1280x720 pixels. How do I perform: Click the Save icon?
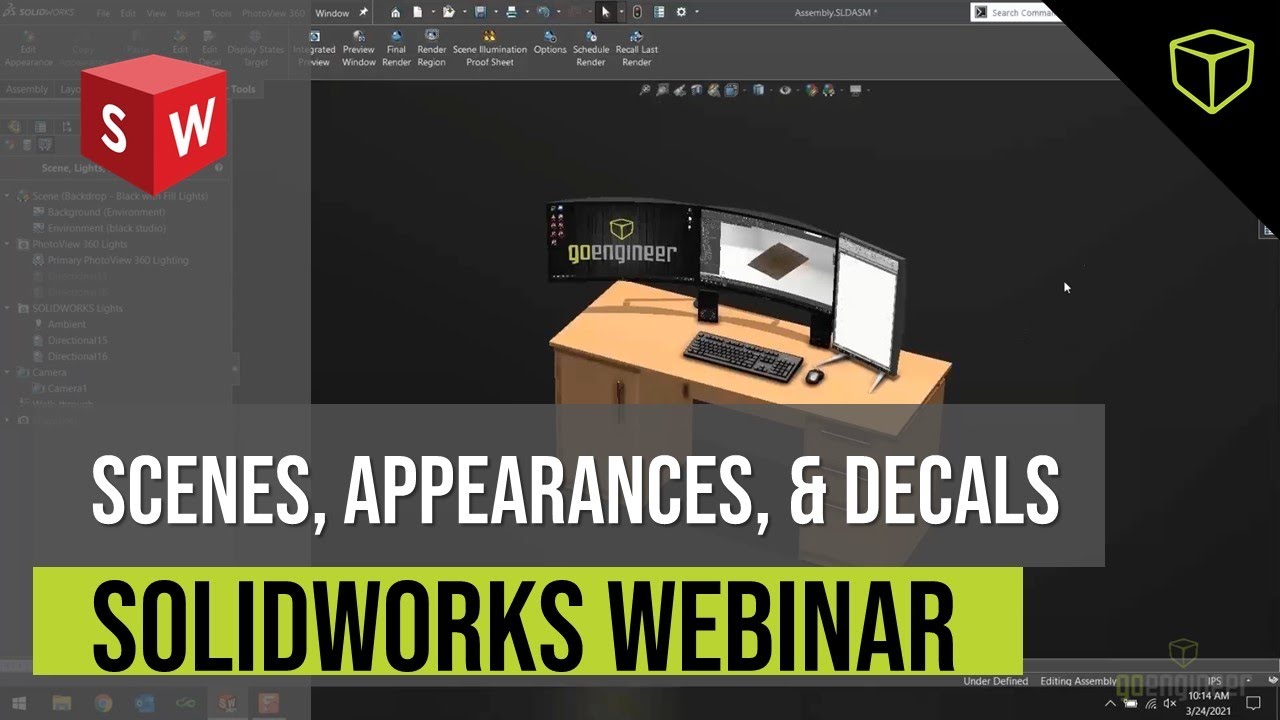click(x=480, y=12)
